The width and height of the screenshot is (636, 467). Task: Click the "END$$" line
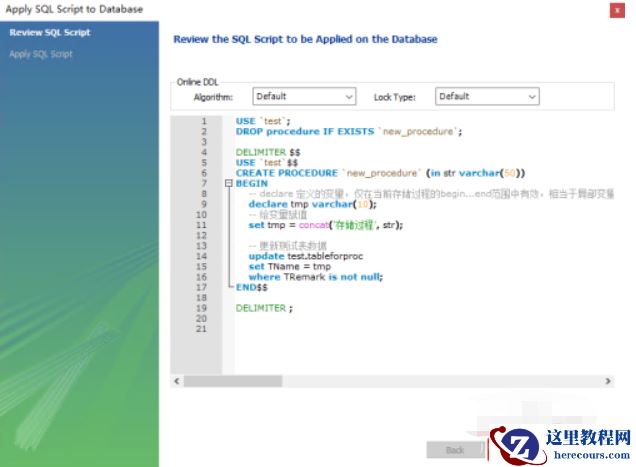pyautogui.click(x=251, y=287)
